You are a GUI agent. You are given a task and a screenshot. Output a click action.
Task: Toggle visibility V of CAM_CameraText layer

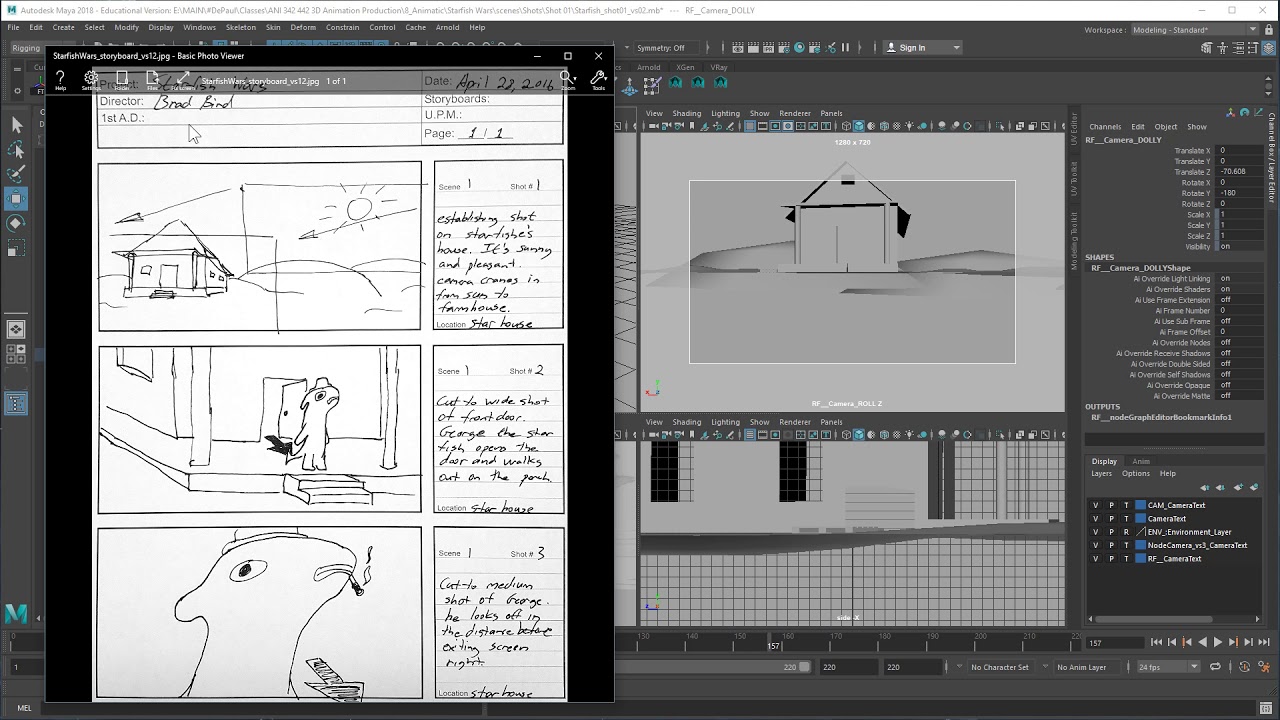[1096, 505]
